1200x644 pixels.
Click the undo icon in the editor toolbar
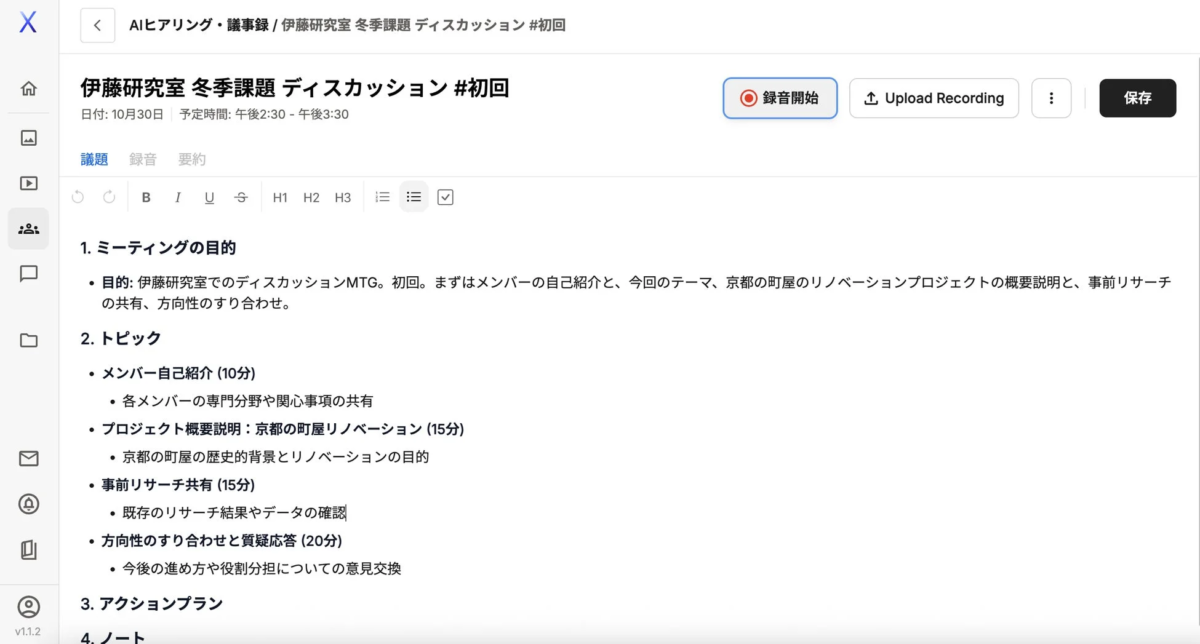[x=78, y=197]
